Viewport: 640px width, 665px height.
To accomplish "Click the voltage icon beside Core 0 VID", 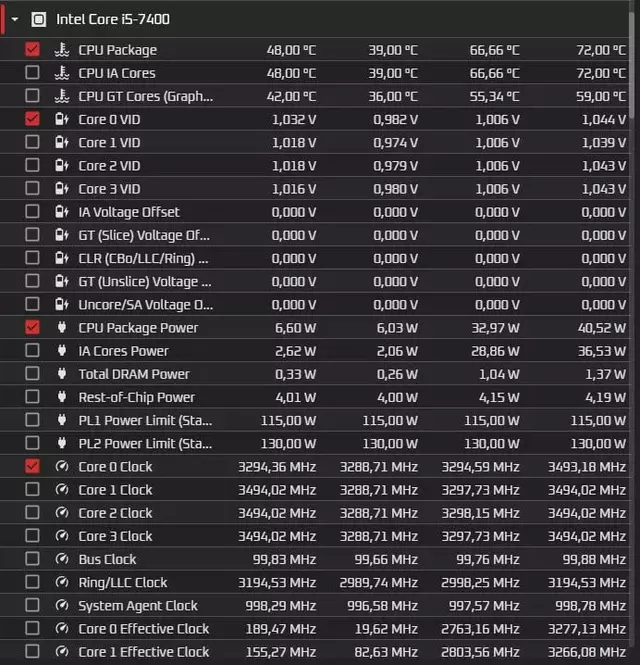I will coord(62,119).
